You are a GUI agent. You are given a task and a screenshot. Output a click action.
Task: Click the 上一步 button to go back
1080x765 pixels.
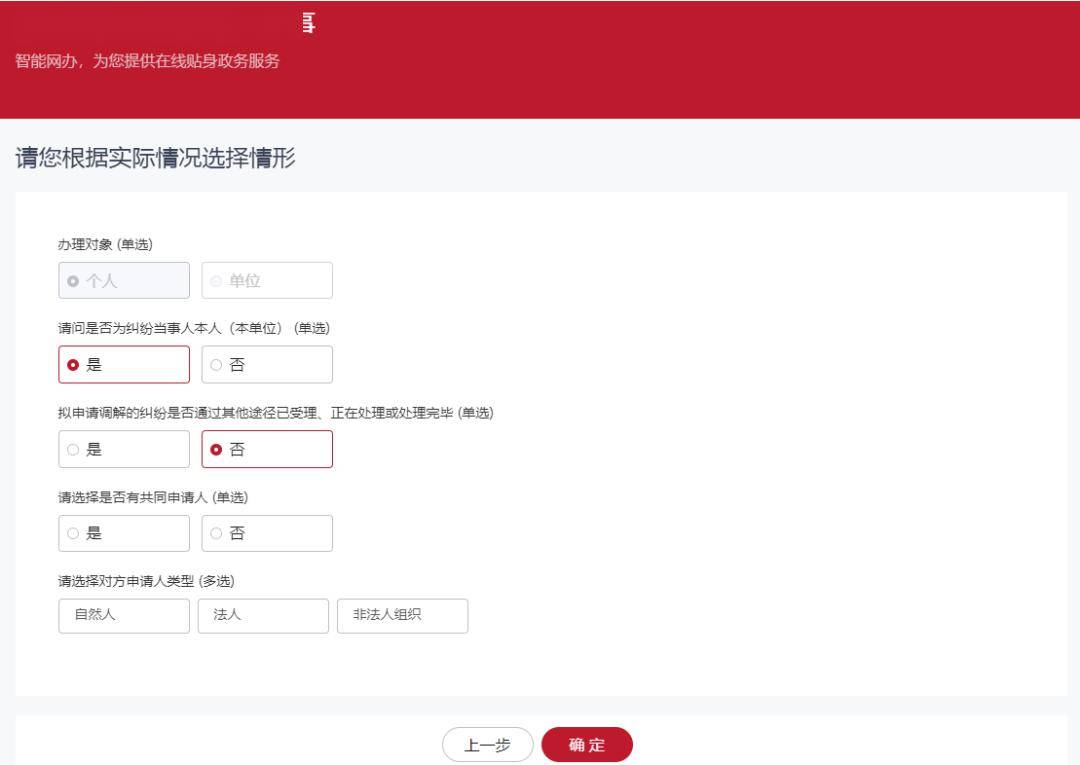[487, 744]
